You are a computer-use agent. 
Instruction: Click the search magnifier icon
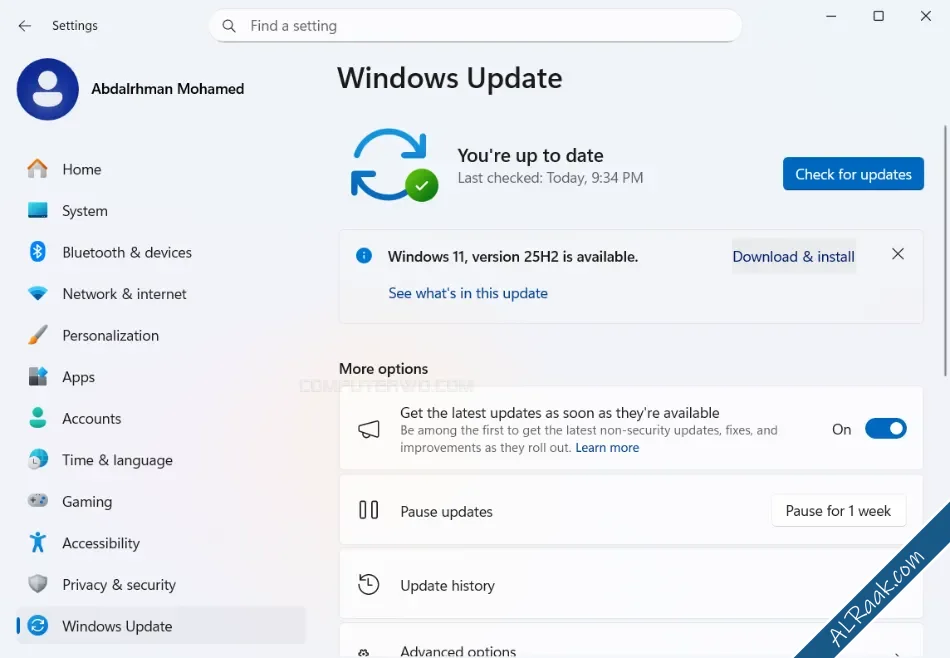coord(229,26)
